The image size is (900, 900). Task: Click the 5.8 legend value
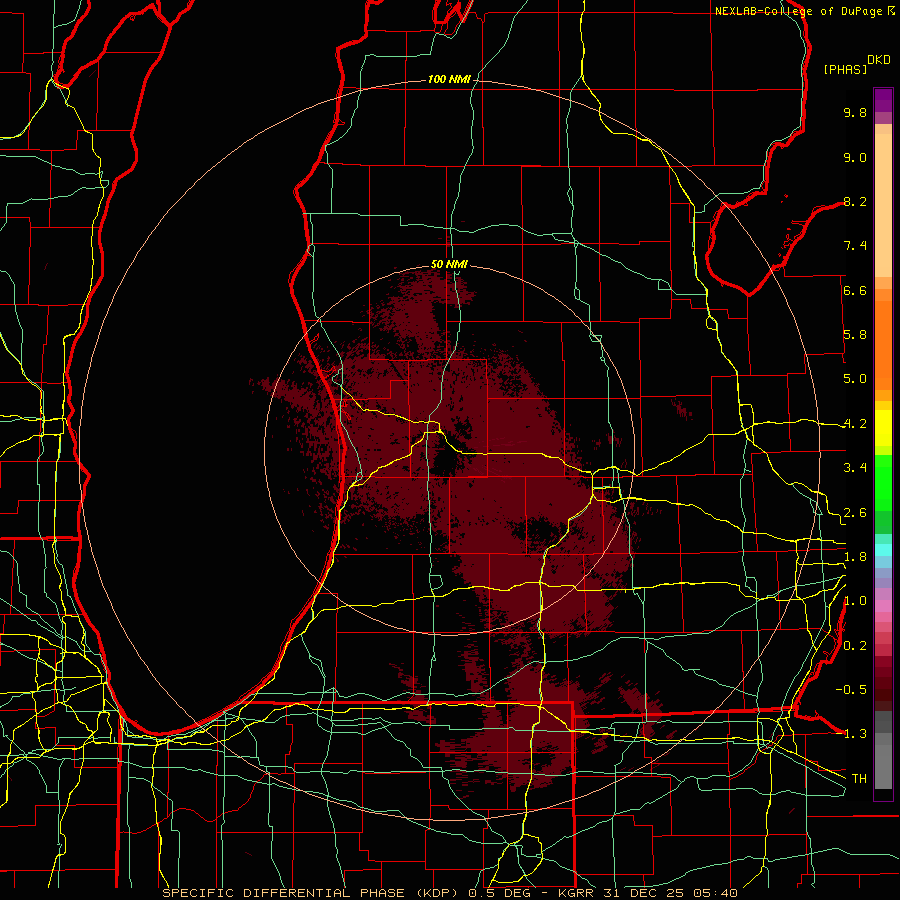tap(855, 335)
